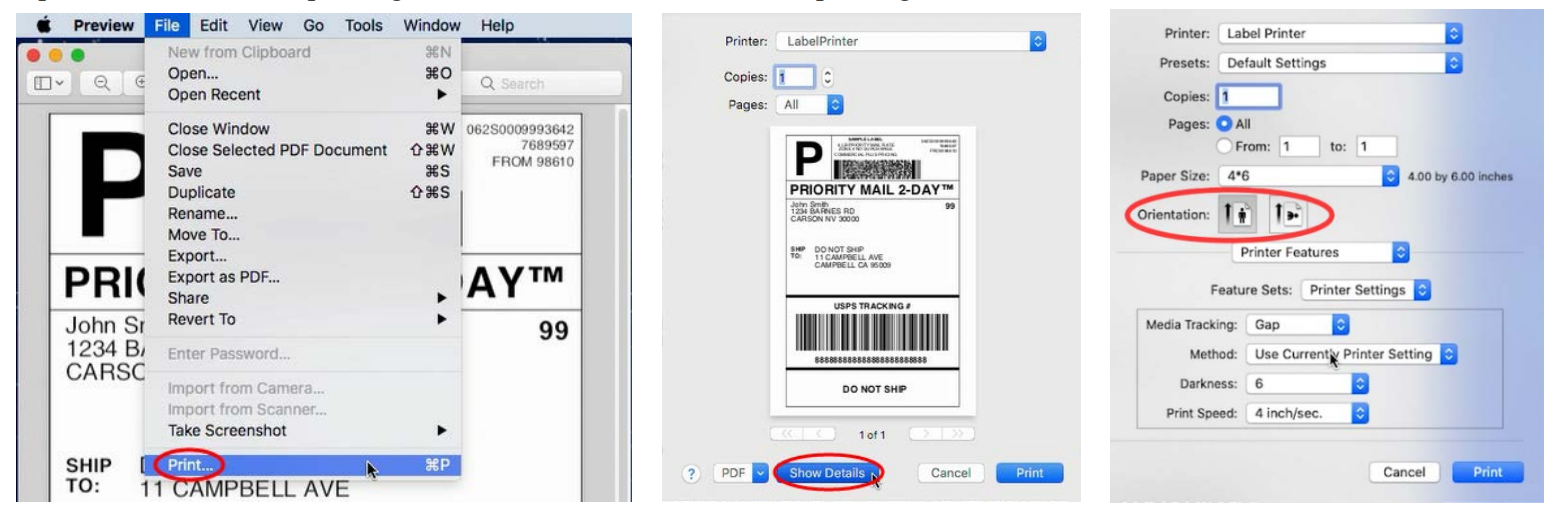Open the Media Tracking Gap dropdown
This screenshot has height=507, width=1551.
1298,325
